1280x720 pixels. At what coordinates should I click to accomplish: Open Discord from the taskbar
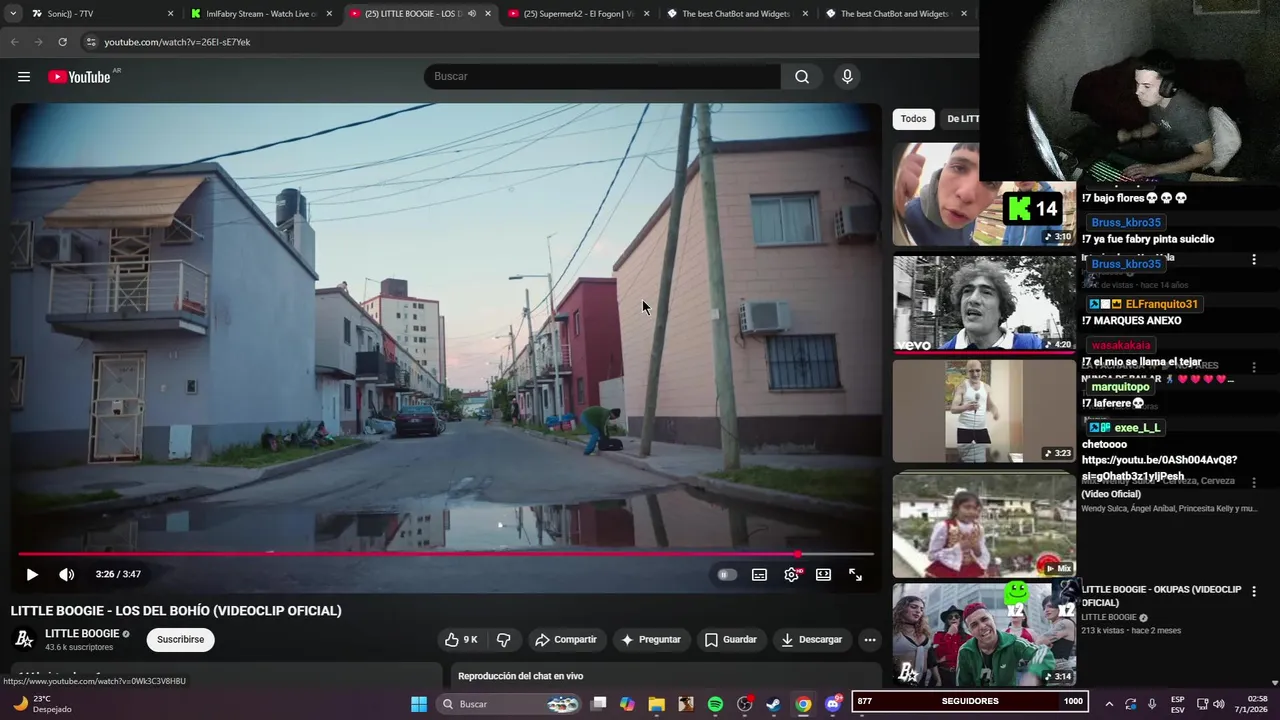coord(833,704)
